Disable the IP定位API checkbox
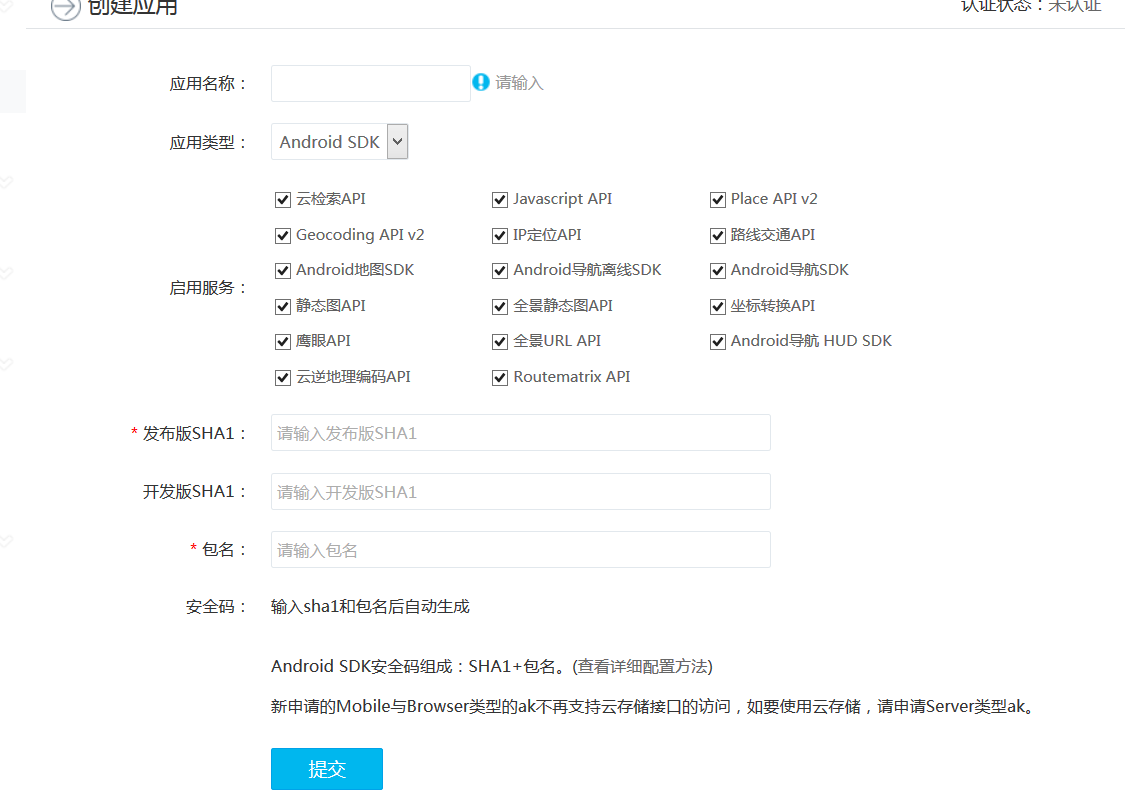Image resolution: width=1125 pixels, height=810 pixels. pos(500,235)
